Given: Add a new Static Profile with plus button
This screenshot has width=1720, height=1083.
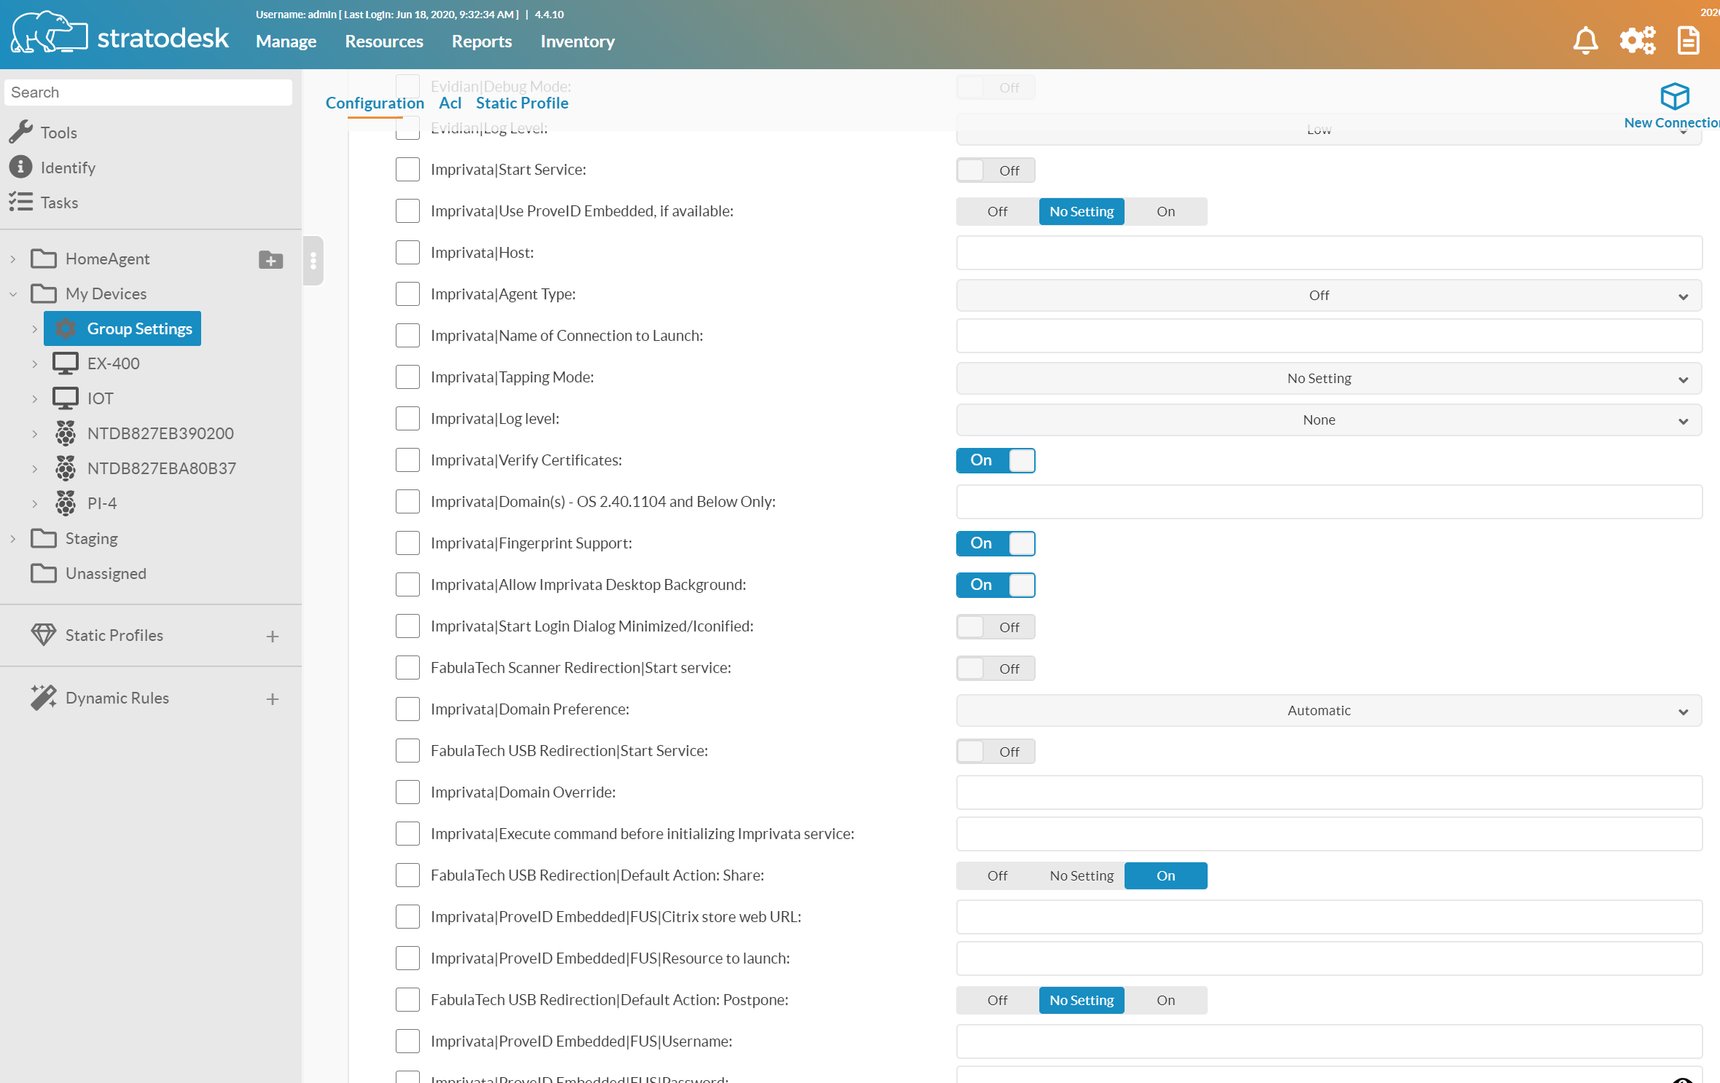Looking at the screenshot, I should (271, 635).
